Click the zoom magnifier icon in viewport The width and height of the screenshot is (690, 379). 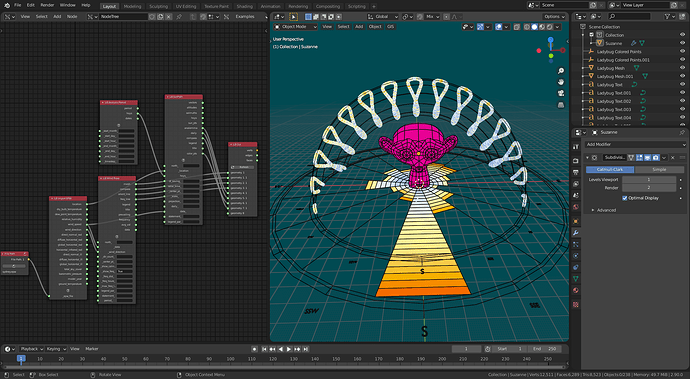click(x=561, y=70)
